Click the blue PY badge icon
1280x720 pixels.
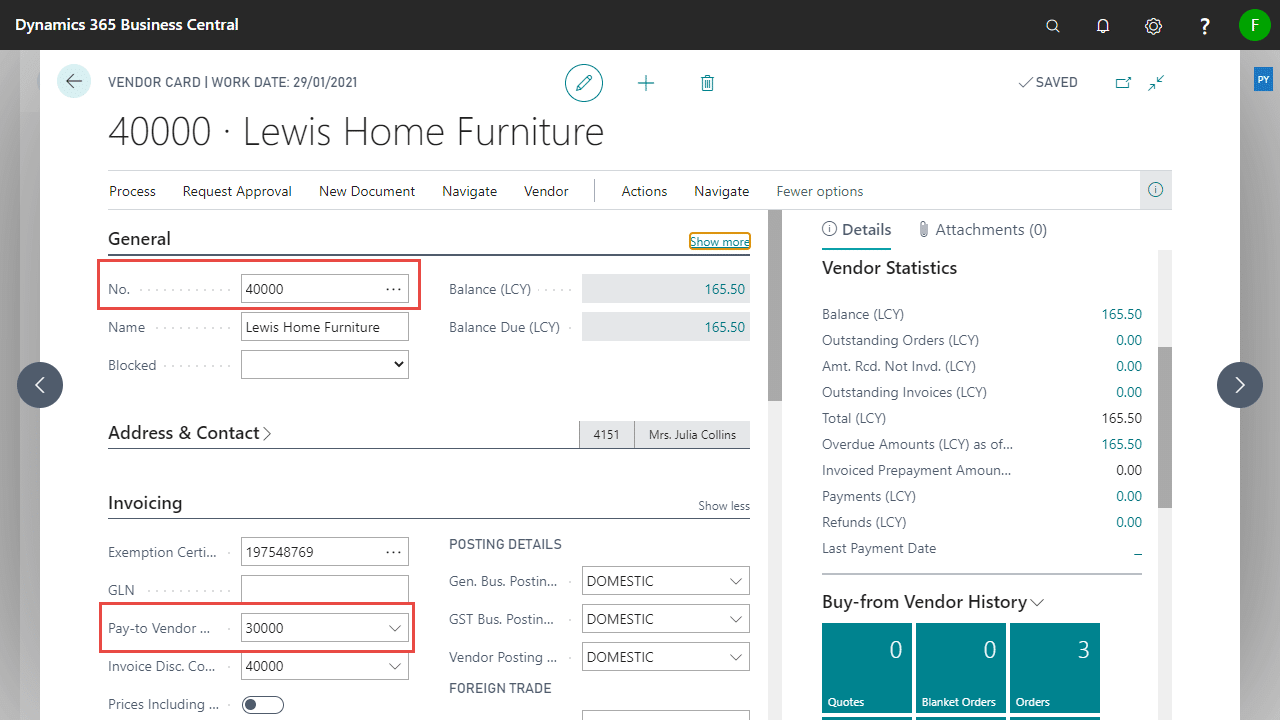pos(1263,79)
